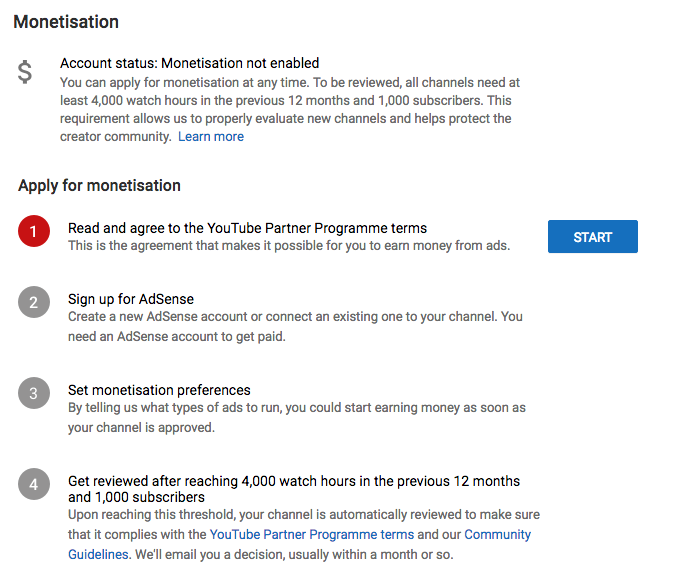Click 'By telling us what types of ads' description

[297, 418]
